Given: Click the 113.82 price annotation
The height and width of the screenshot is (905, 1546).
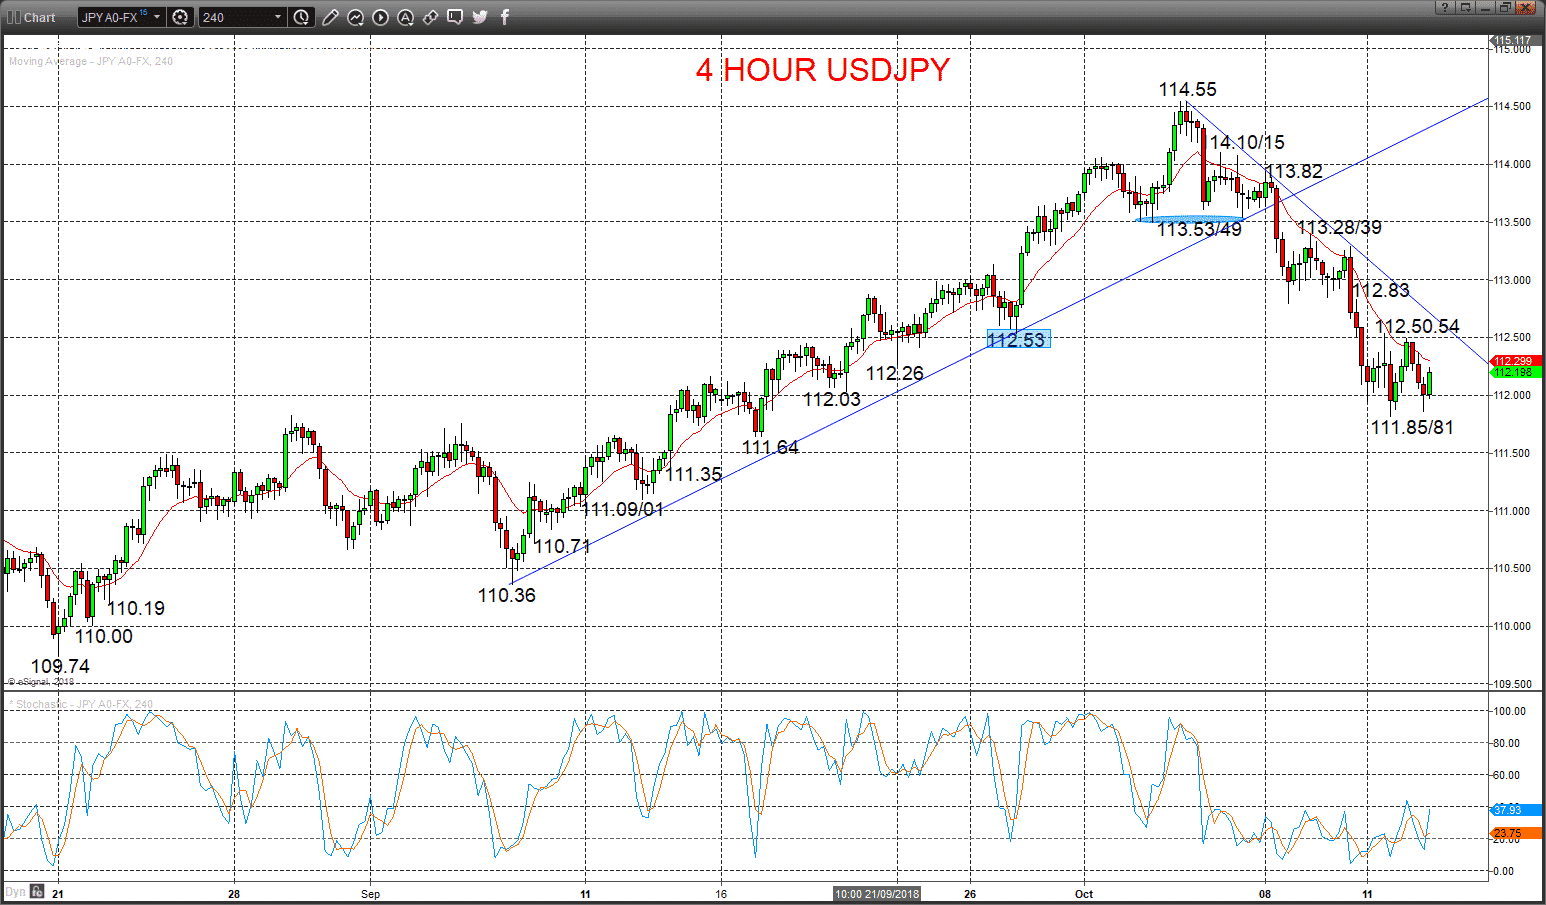Looking at the screenshot, I should coord(1294,172).
